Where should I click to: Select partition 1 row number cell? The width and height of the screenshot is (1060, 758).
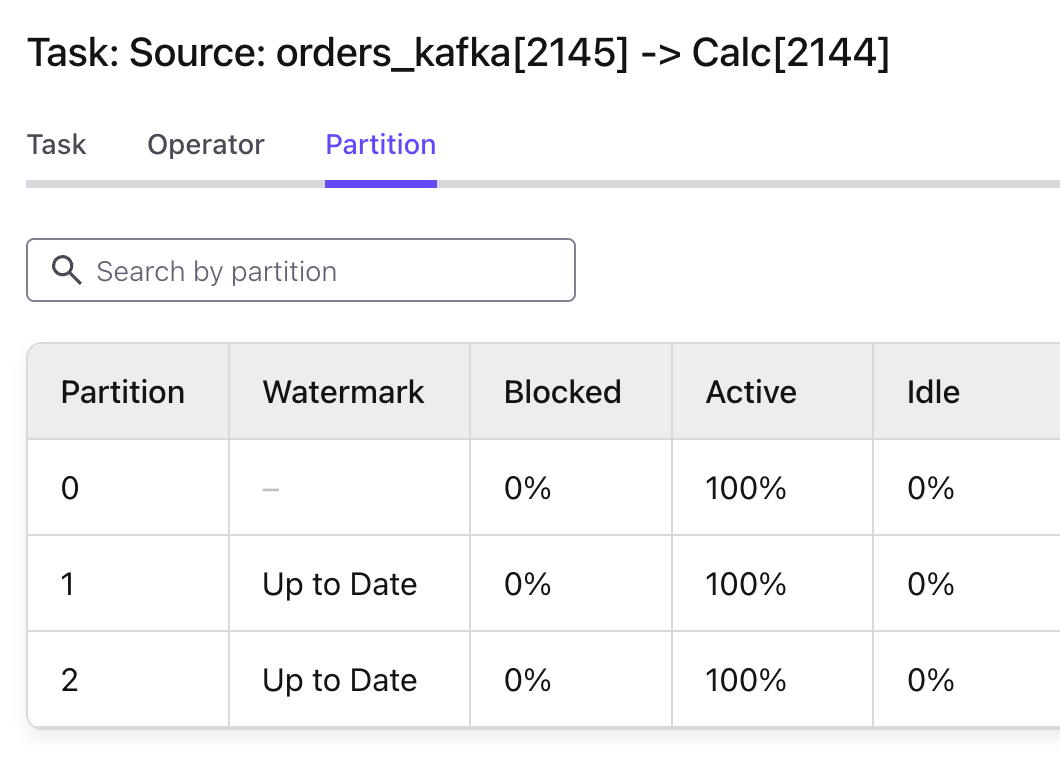click(68, 584)
